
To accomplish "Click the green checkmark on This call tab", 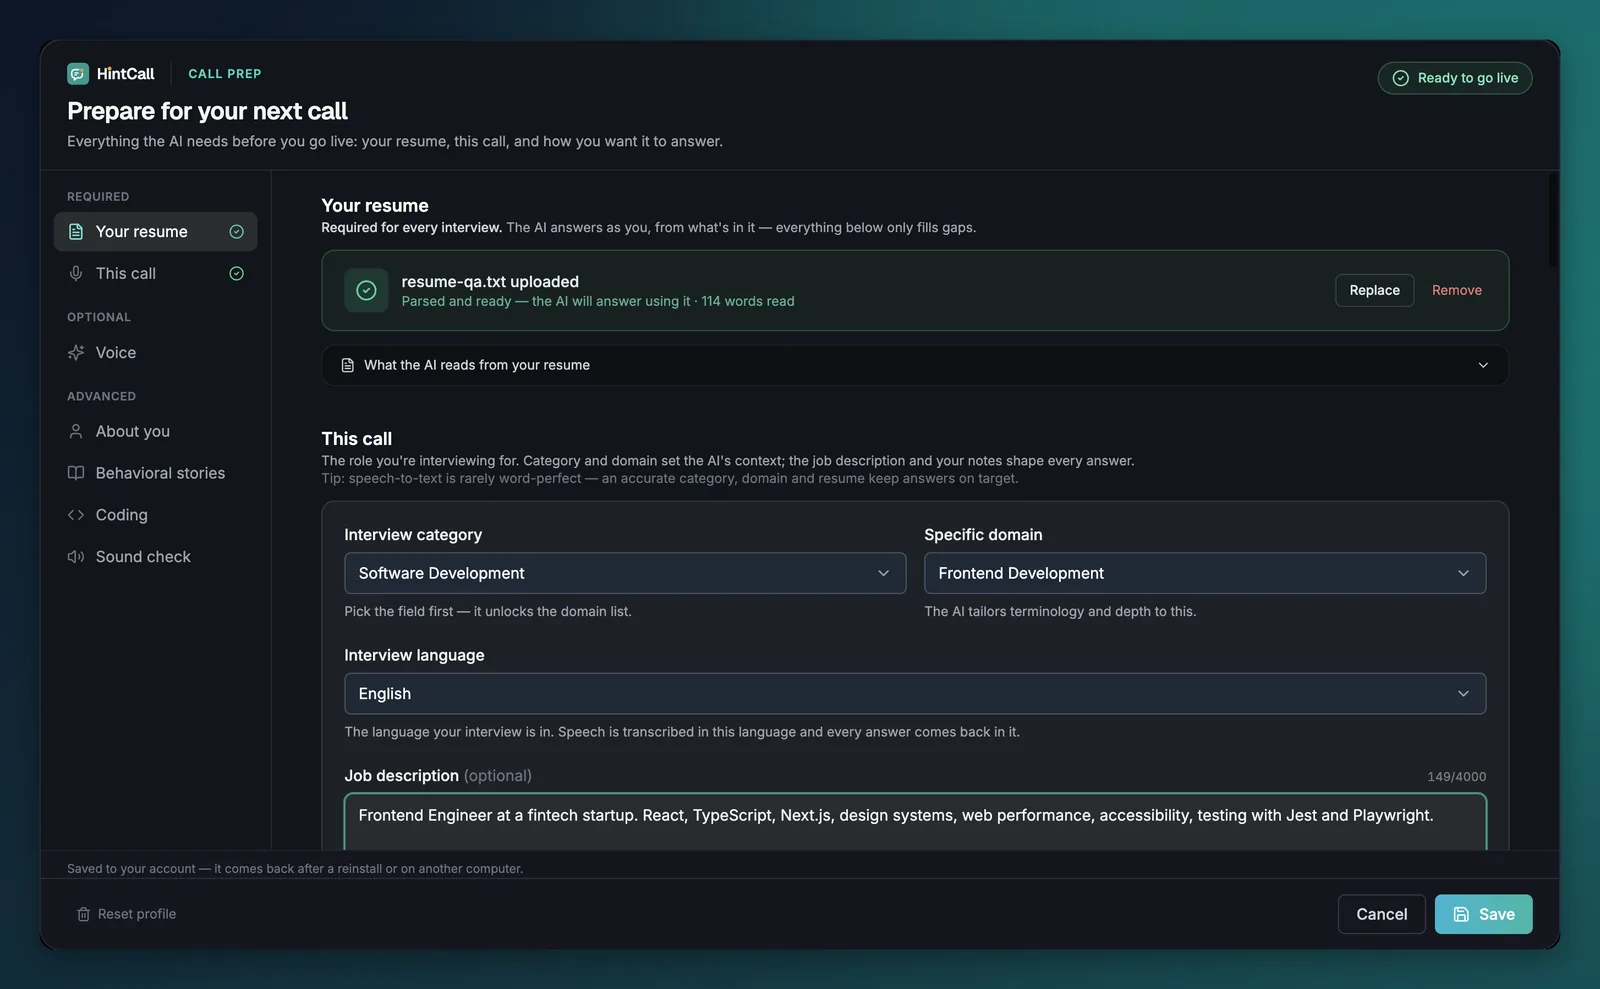I will pos(237,274).
